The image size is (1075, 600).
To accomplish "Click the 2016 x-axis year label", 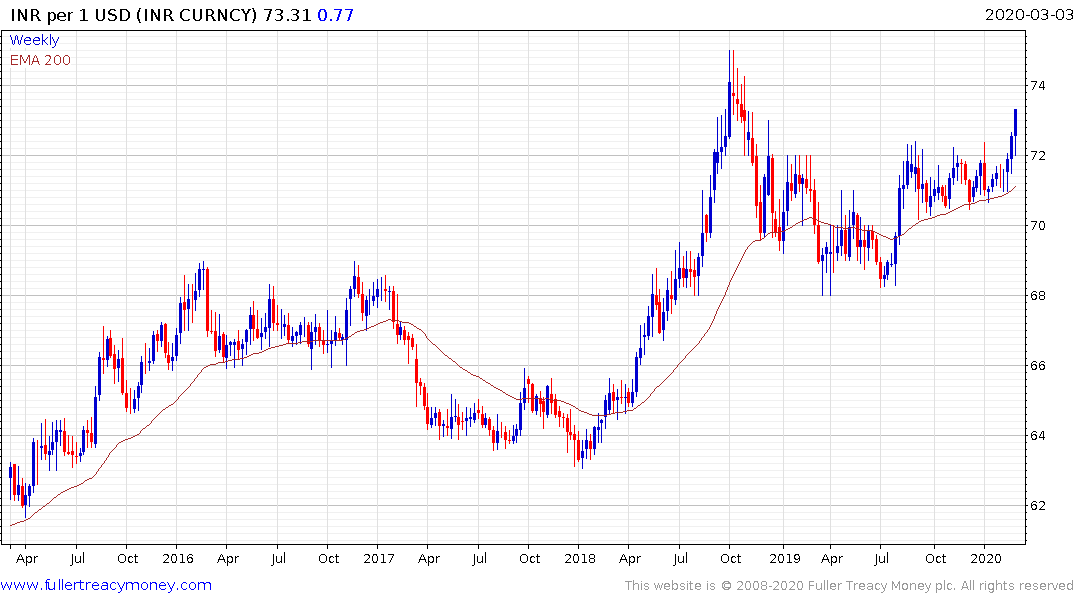I will tap(178, 558).
